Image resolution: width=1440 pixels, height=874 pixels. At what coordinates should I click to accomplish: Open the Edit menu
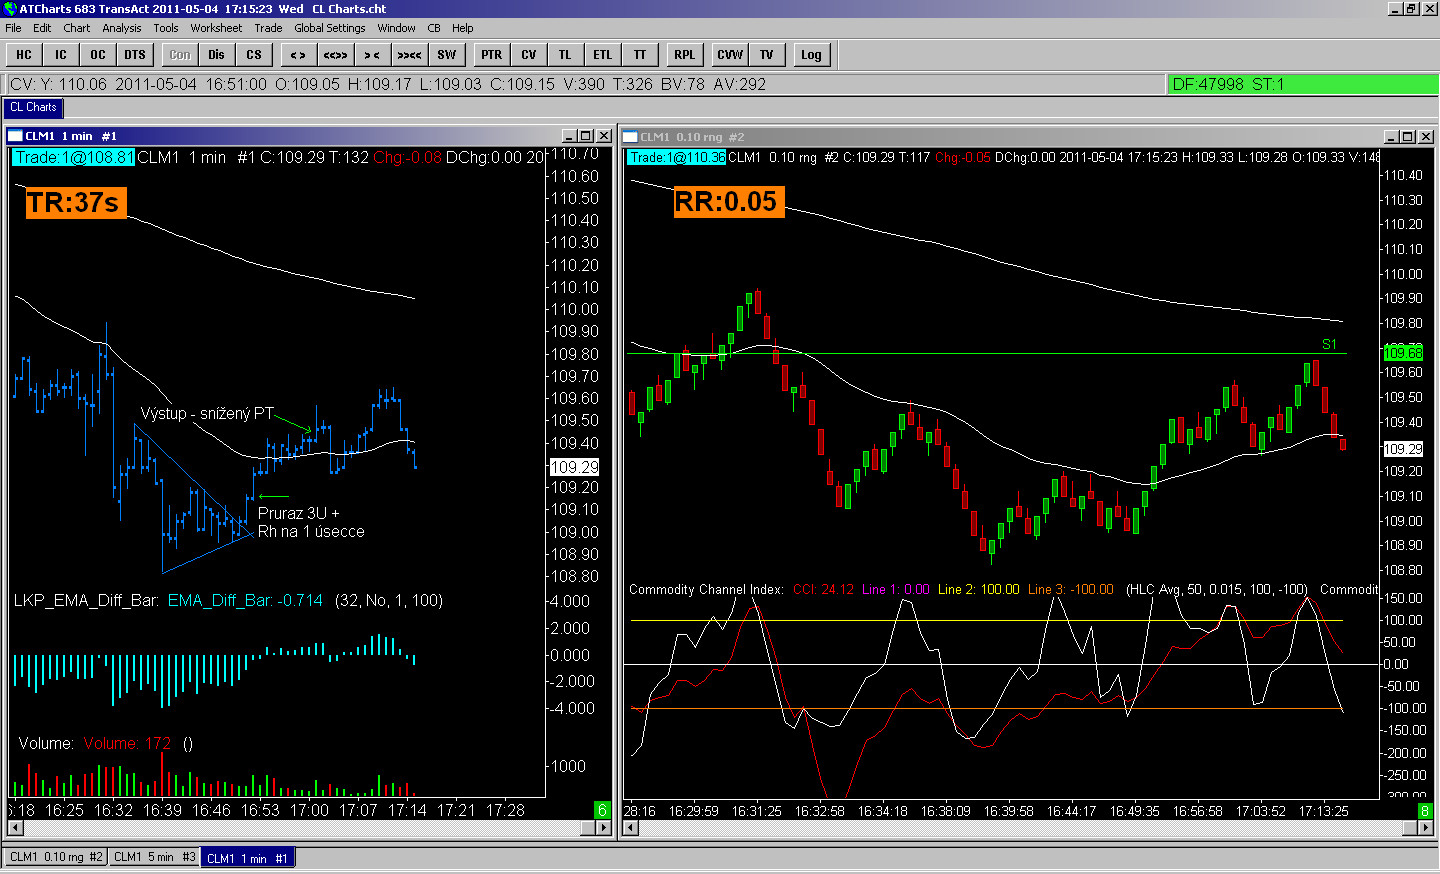[x=42, y=28]
